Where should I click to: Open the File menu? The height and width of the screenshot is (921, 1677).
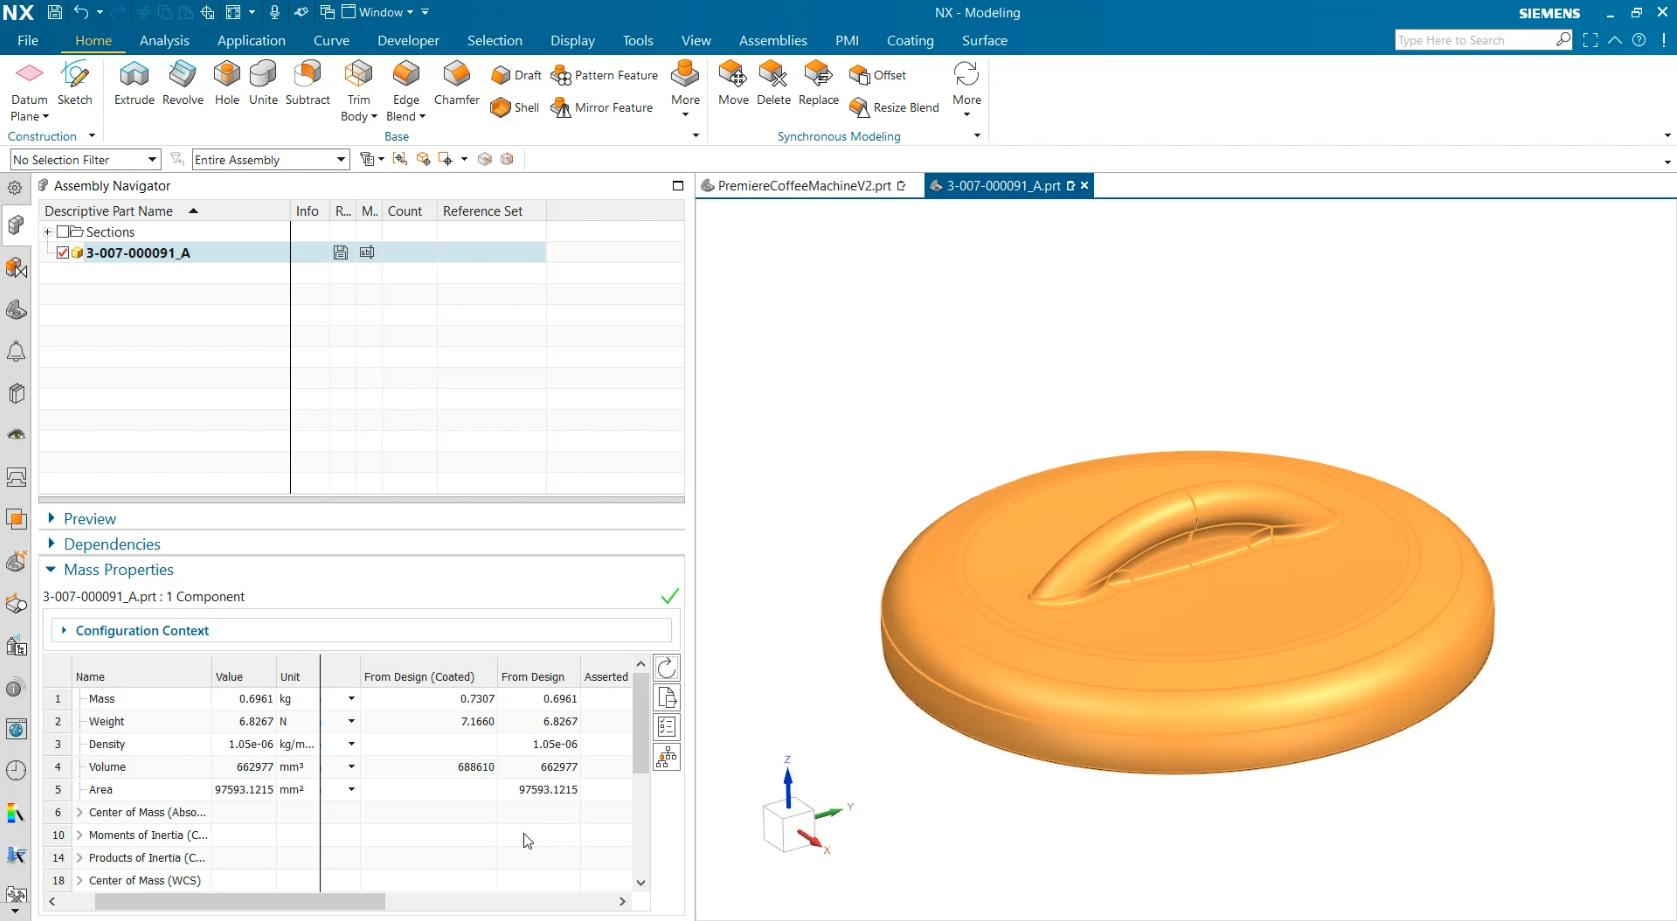(x=28, y=41)
